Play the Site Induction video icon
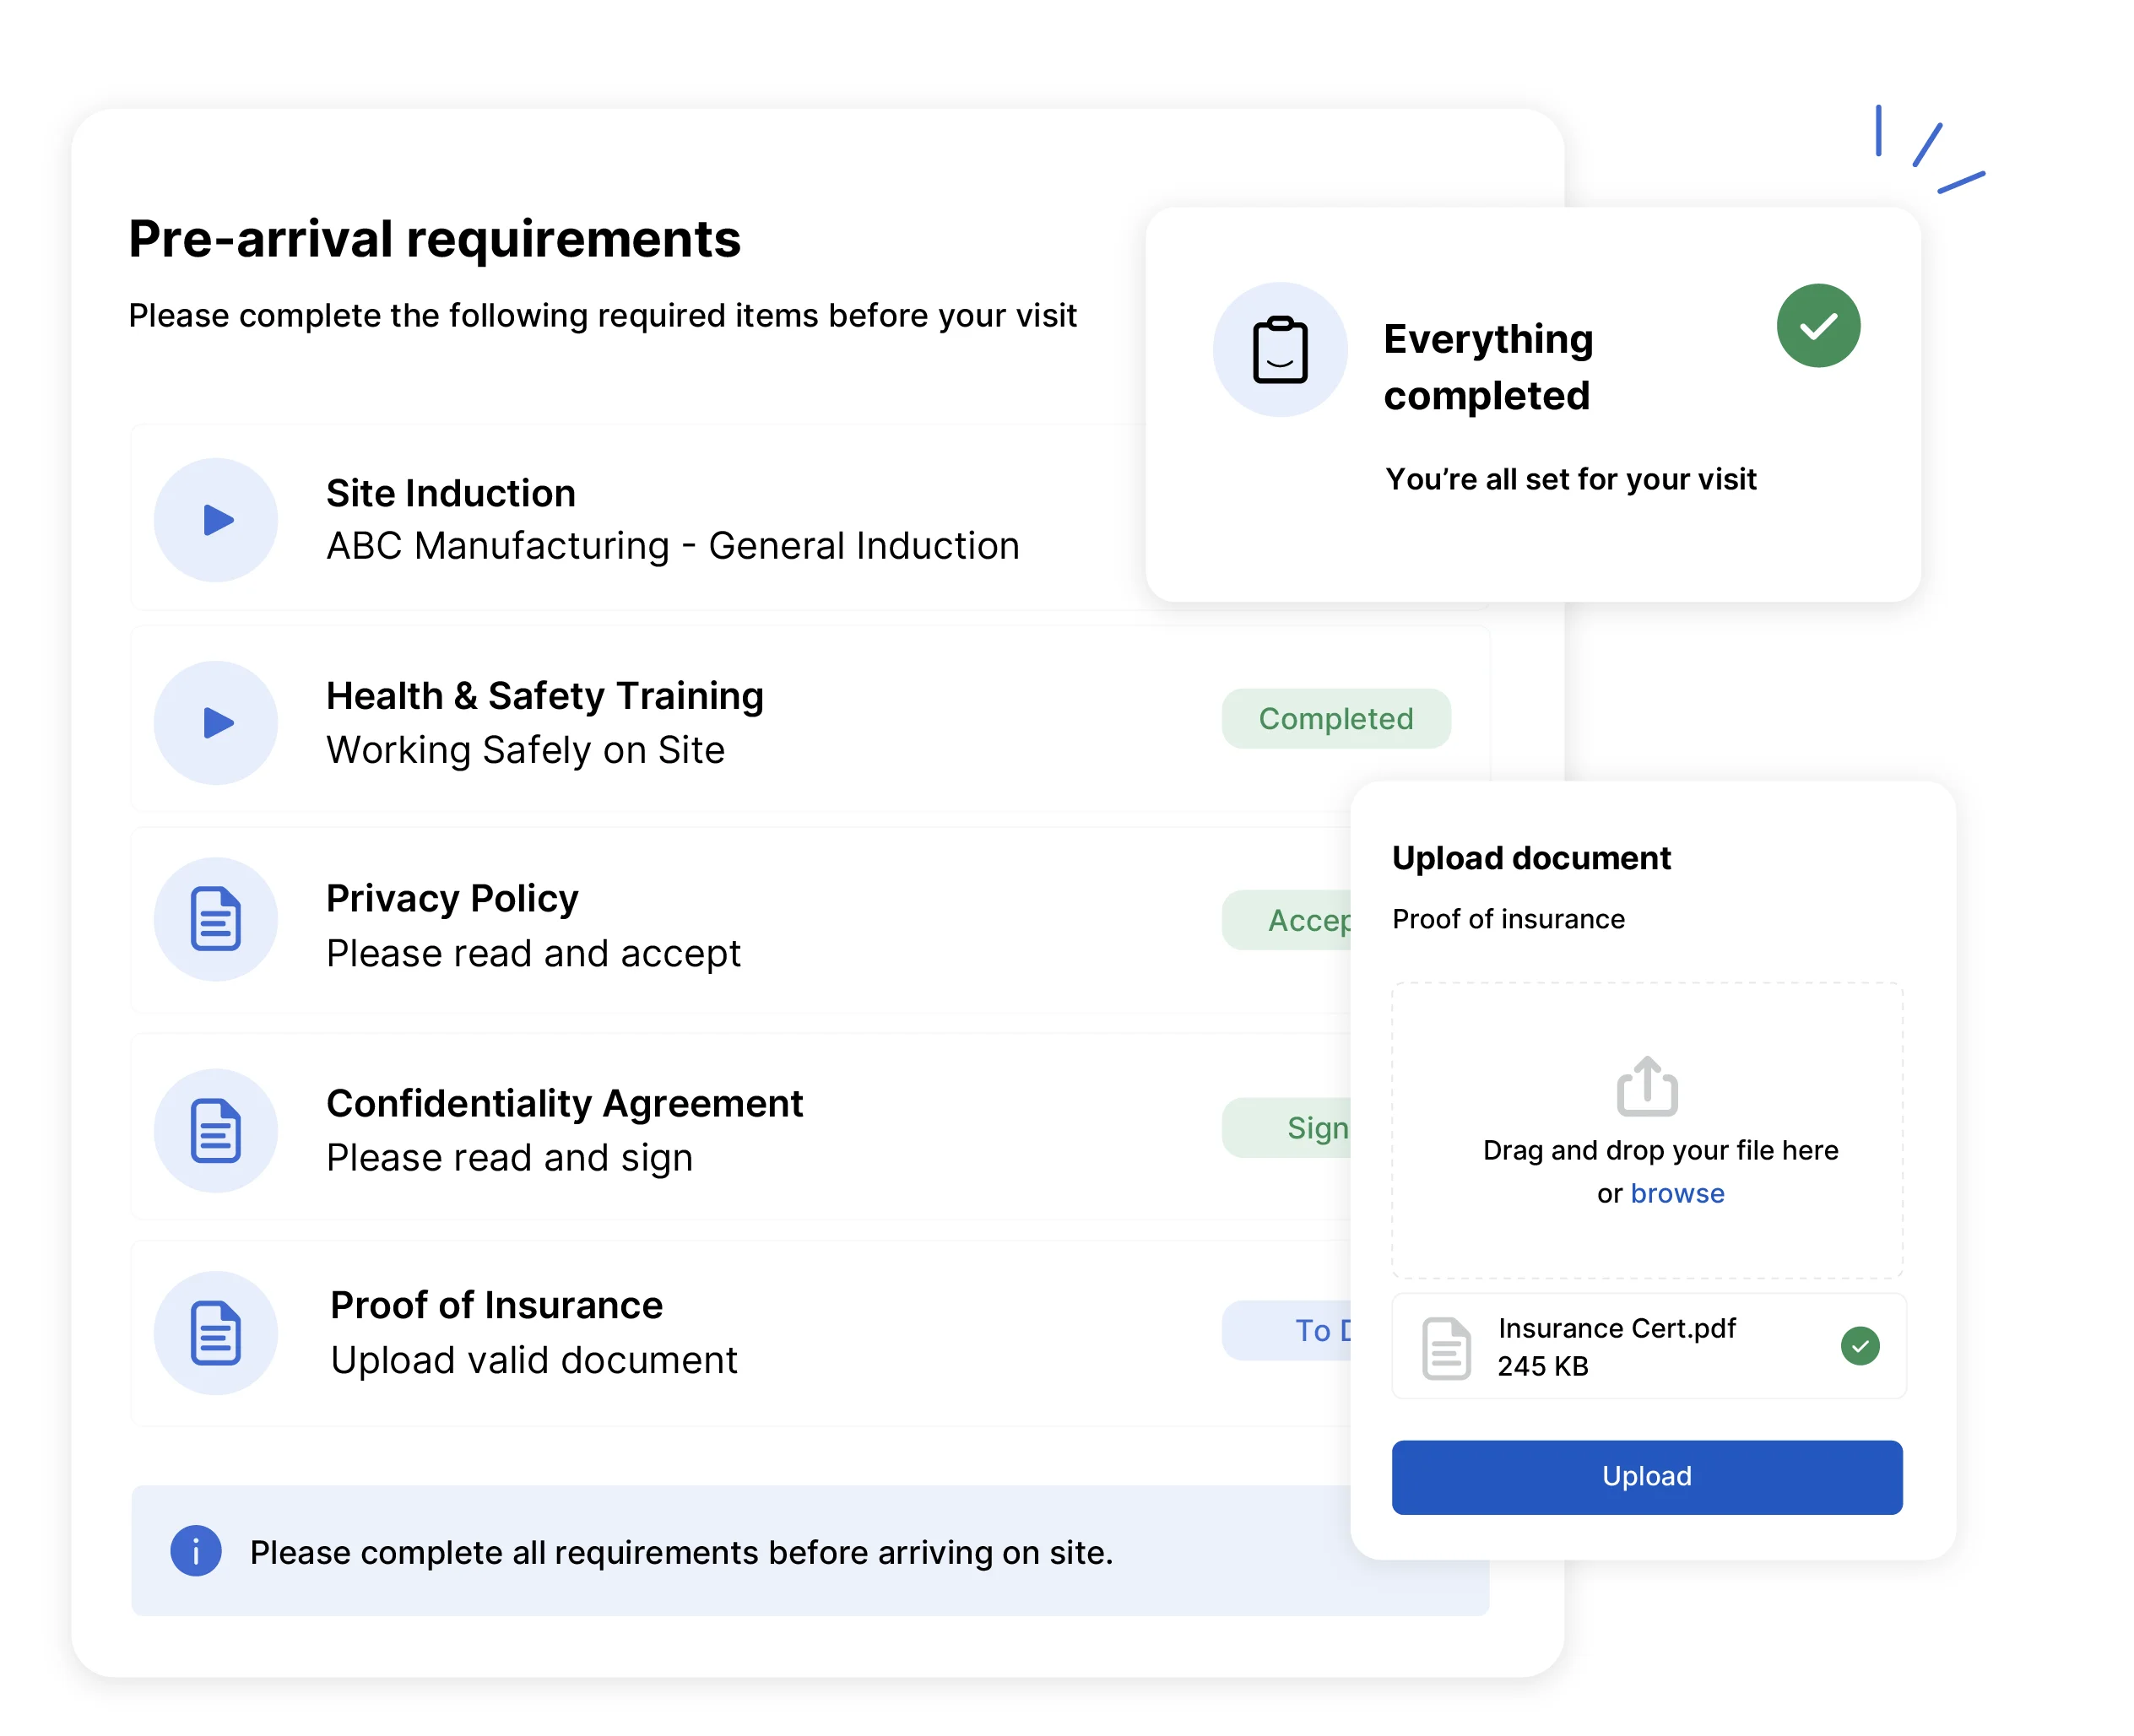 (x=215, y=520)
